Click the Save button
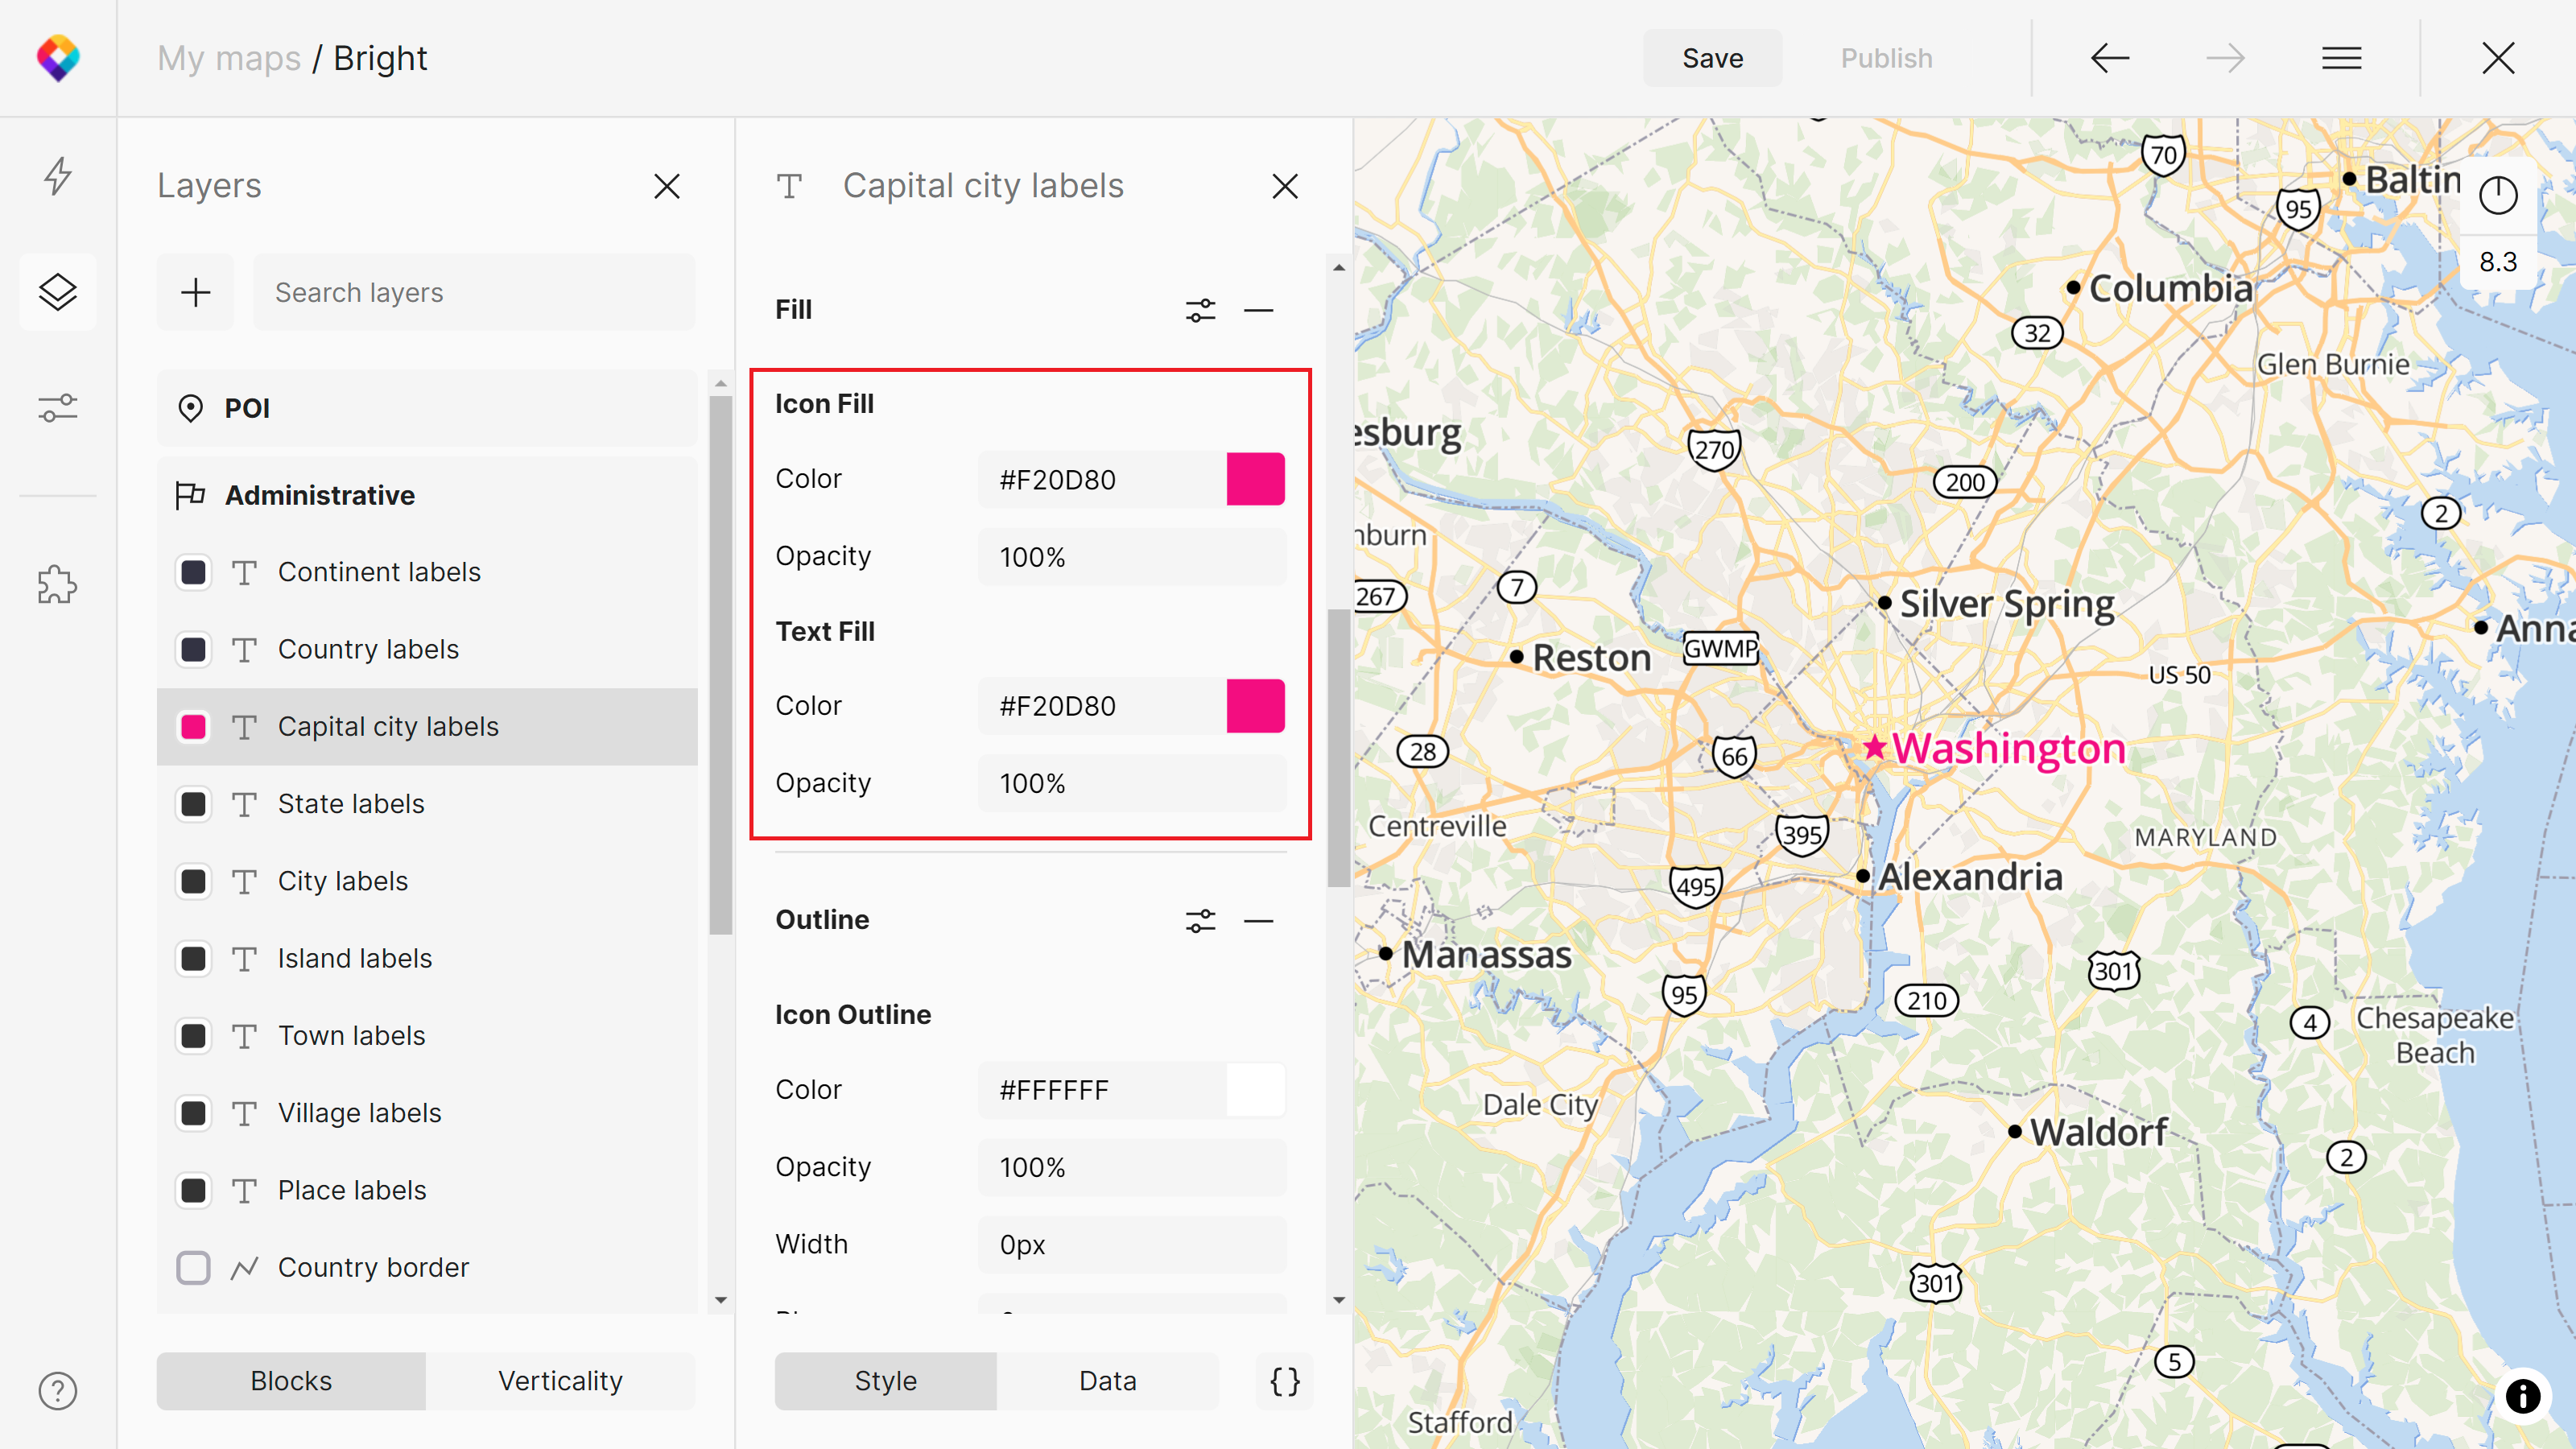Screen dimensions: 2576x1449 pos(1712,58)
